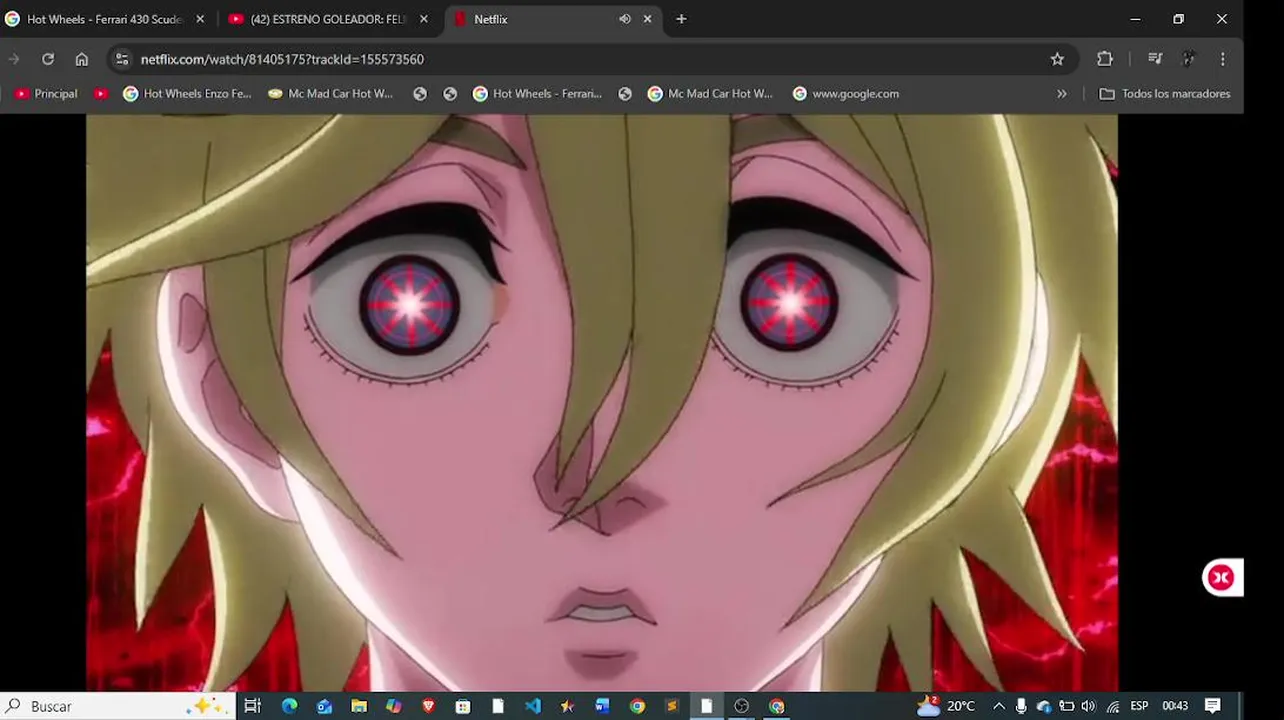Open the volume control in the tray
Screen dimensions: 1284x720
[x=1089, y=706]
